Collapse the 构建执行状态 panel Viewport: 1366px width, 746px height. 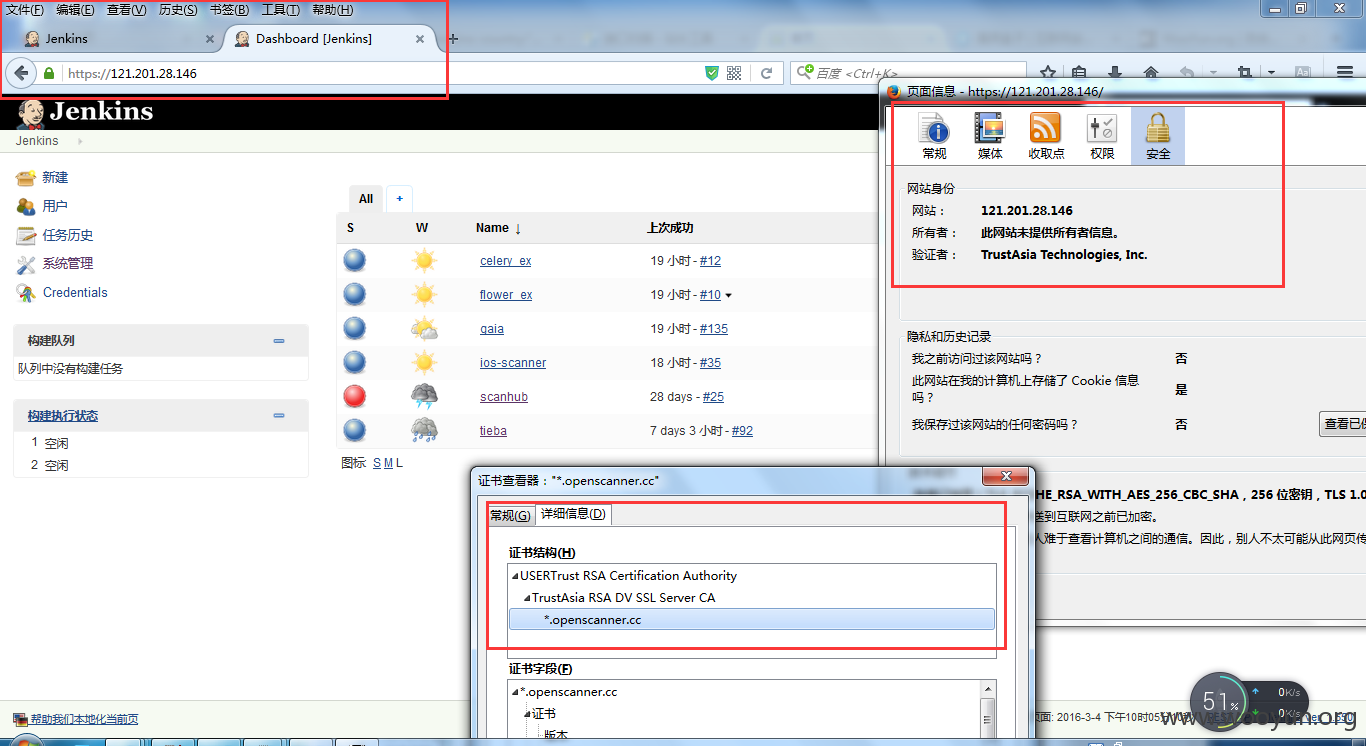click(279, 416)
